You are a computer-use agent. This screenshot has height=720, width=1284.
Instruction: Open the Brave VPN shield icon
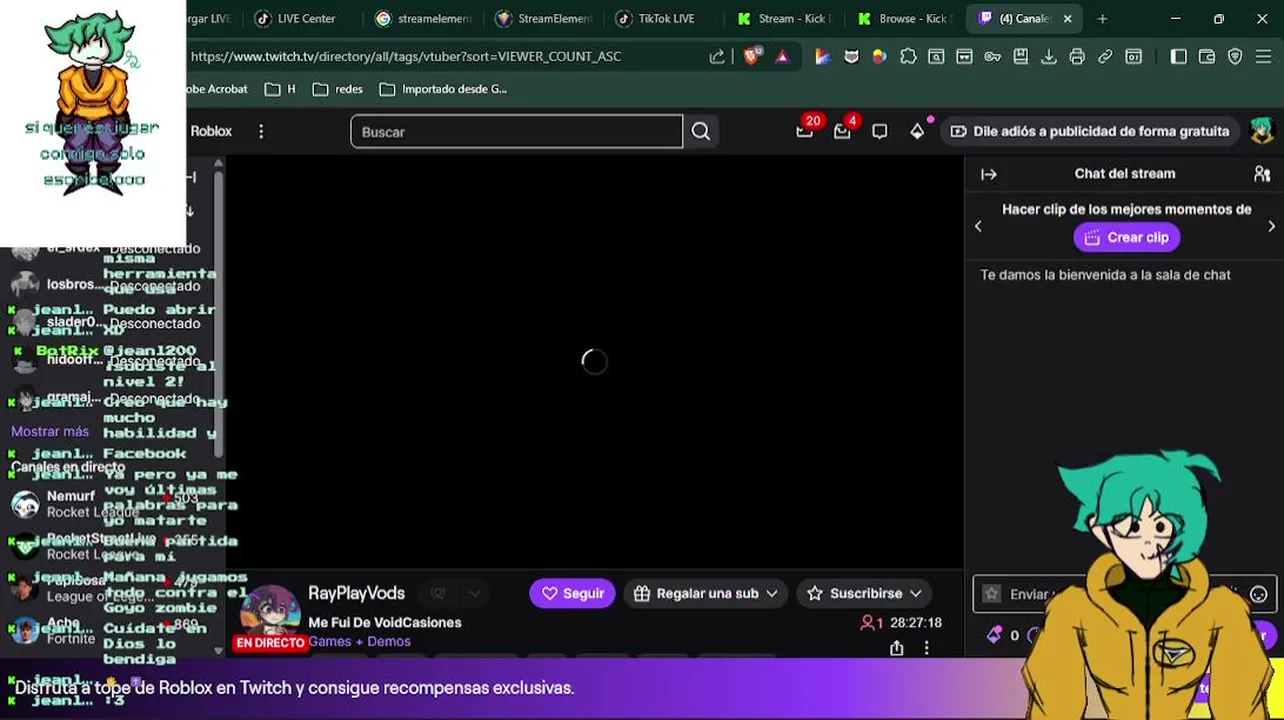click(x=1235, y=57)
